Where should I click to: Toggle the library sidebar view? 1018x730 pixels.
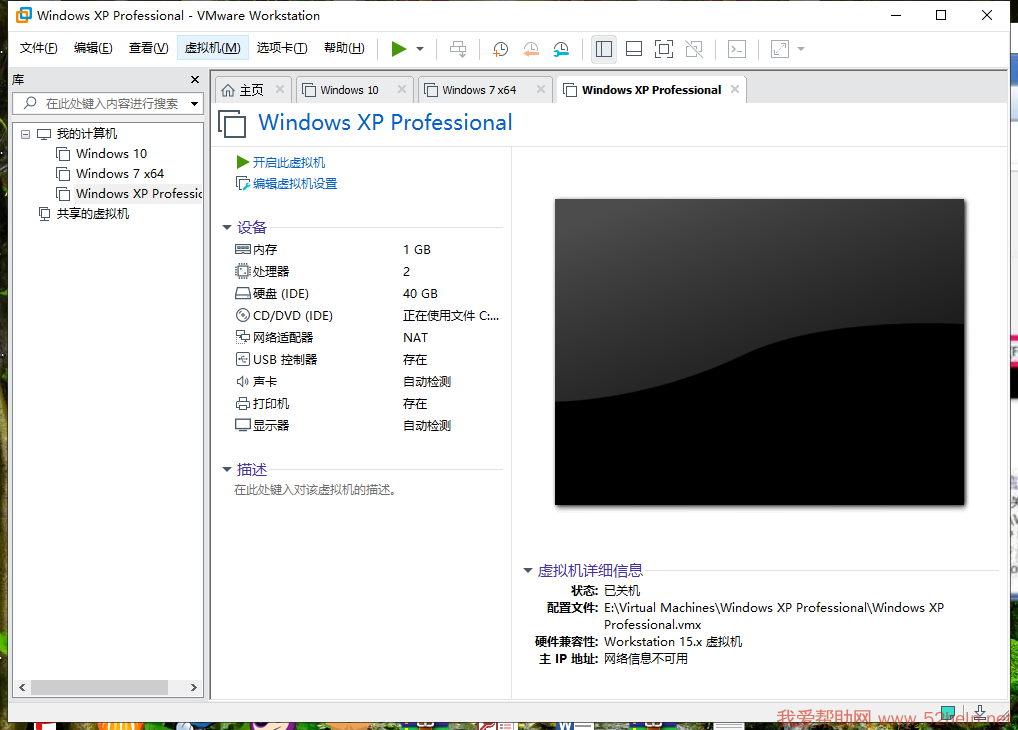coord(604,49)
